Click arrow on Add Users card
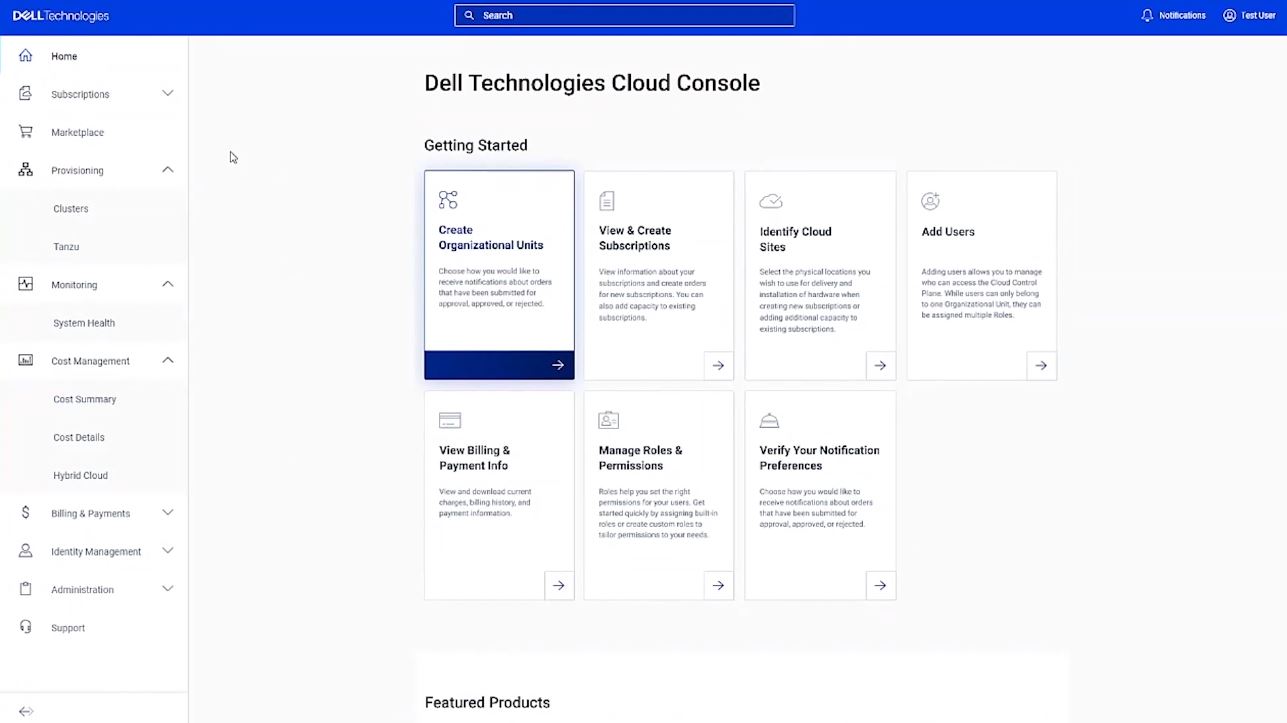The height and width of the screenshot is (723, 1287). [1041, 365]
